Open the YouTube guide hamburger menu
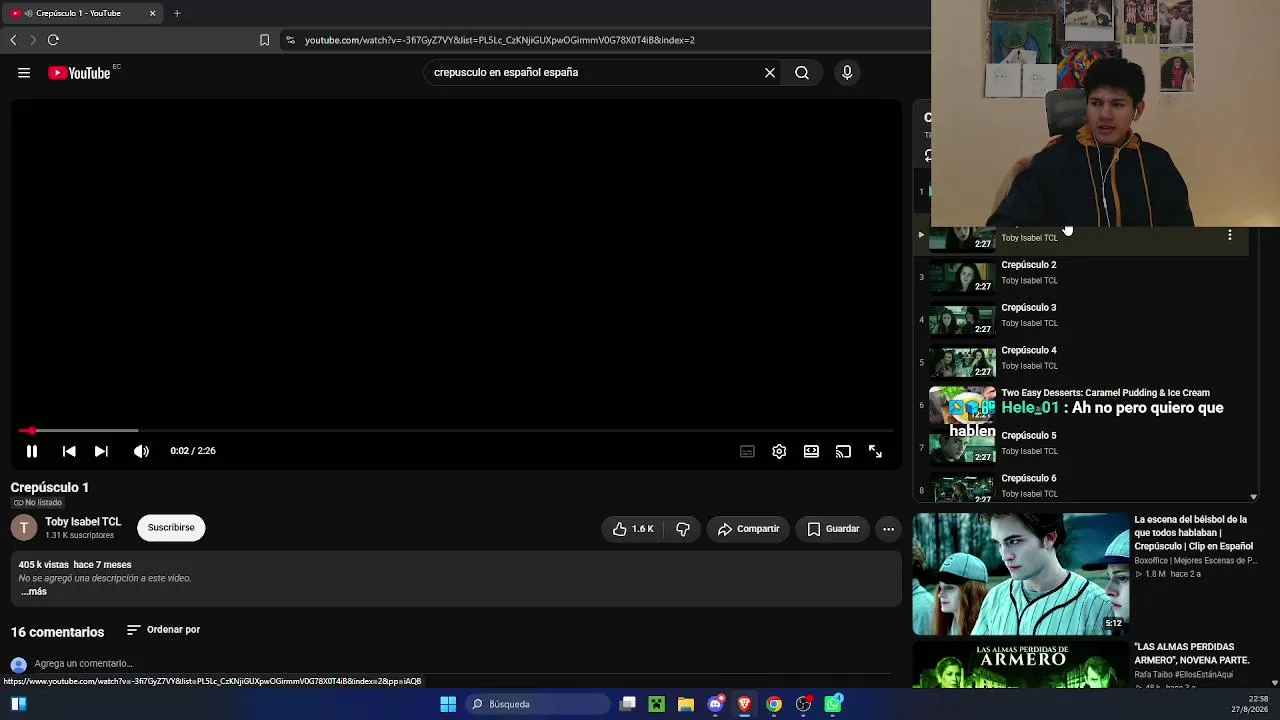Viewport: 1280px width, 720px height. (24, 73)
